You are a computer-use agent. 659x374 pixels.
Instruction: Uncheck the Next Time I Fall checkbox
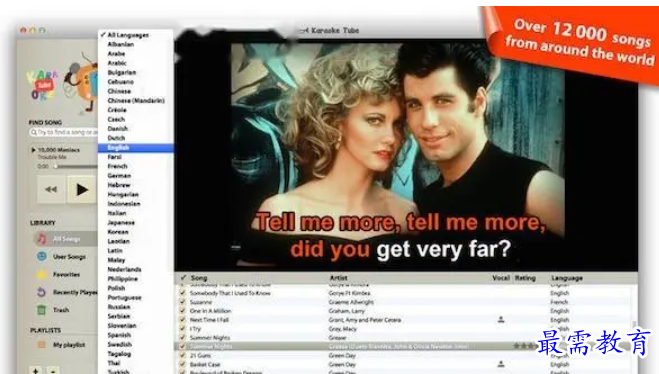[182, 320]
